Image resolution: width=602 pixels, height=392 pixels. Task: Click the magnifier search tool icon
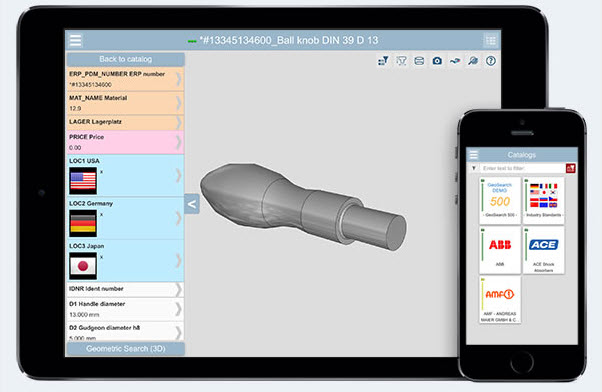click(473, 61)
